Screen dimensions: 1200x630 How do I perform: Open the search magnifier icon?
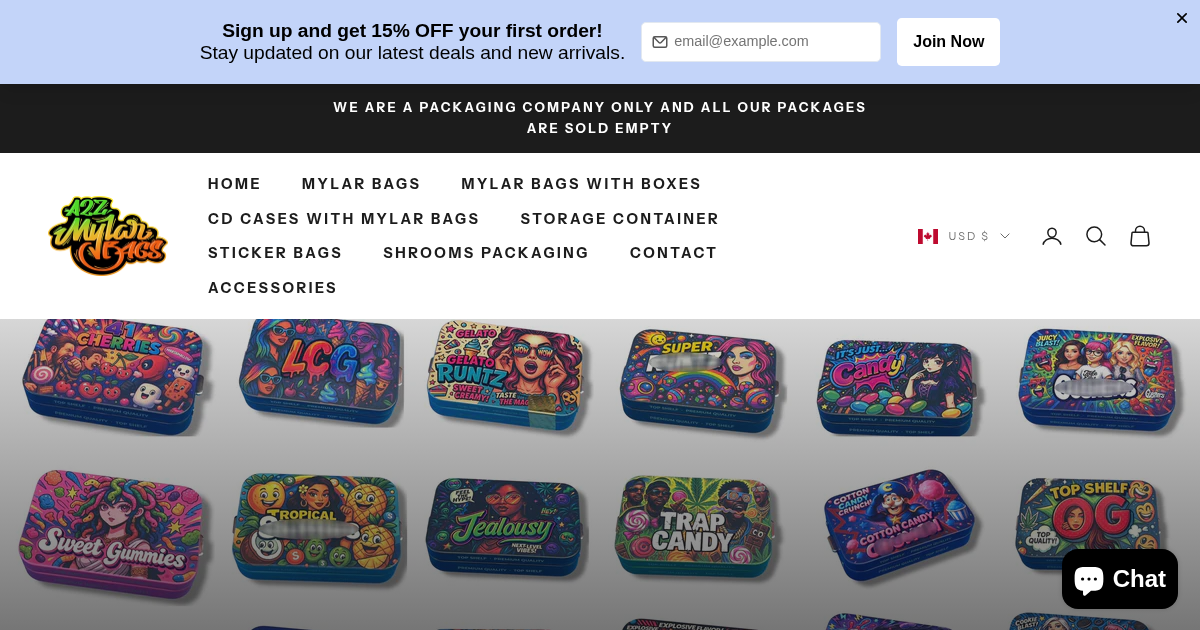click(x=1096, y=236)
